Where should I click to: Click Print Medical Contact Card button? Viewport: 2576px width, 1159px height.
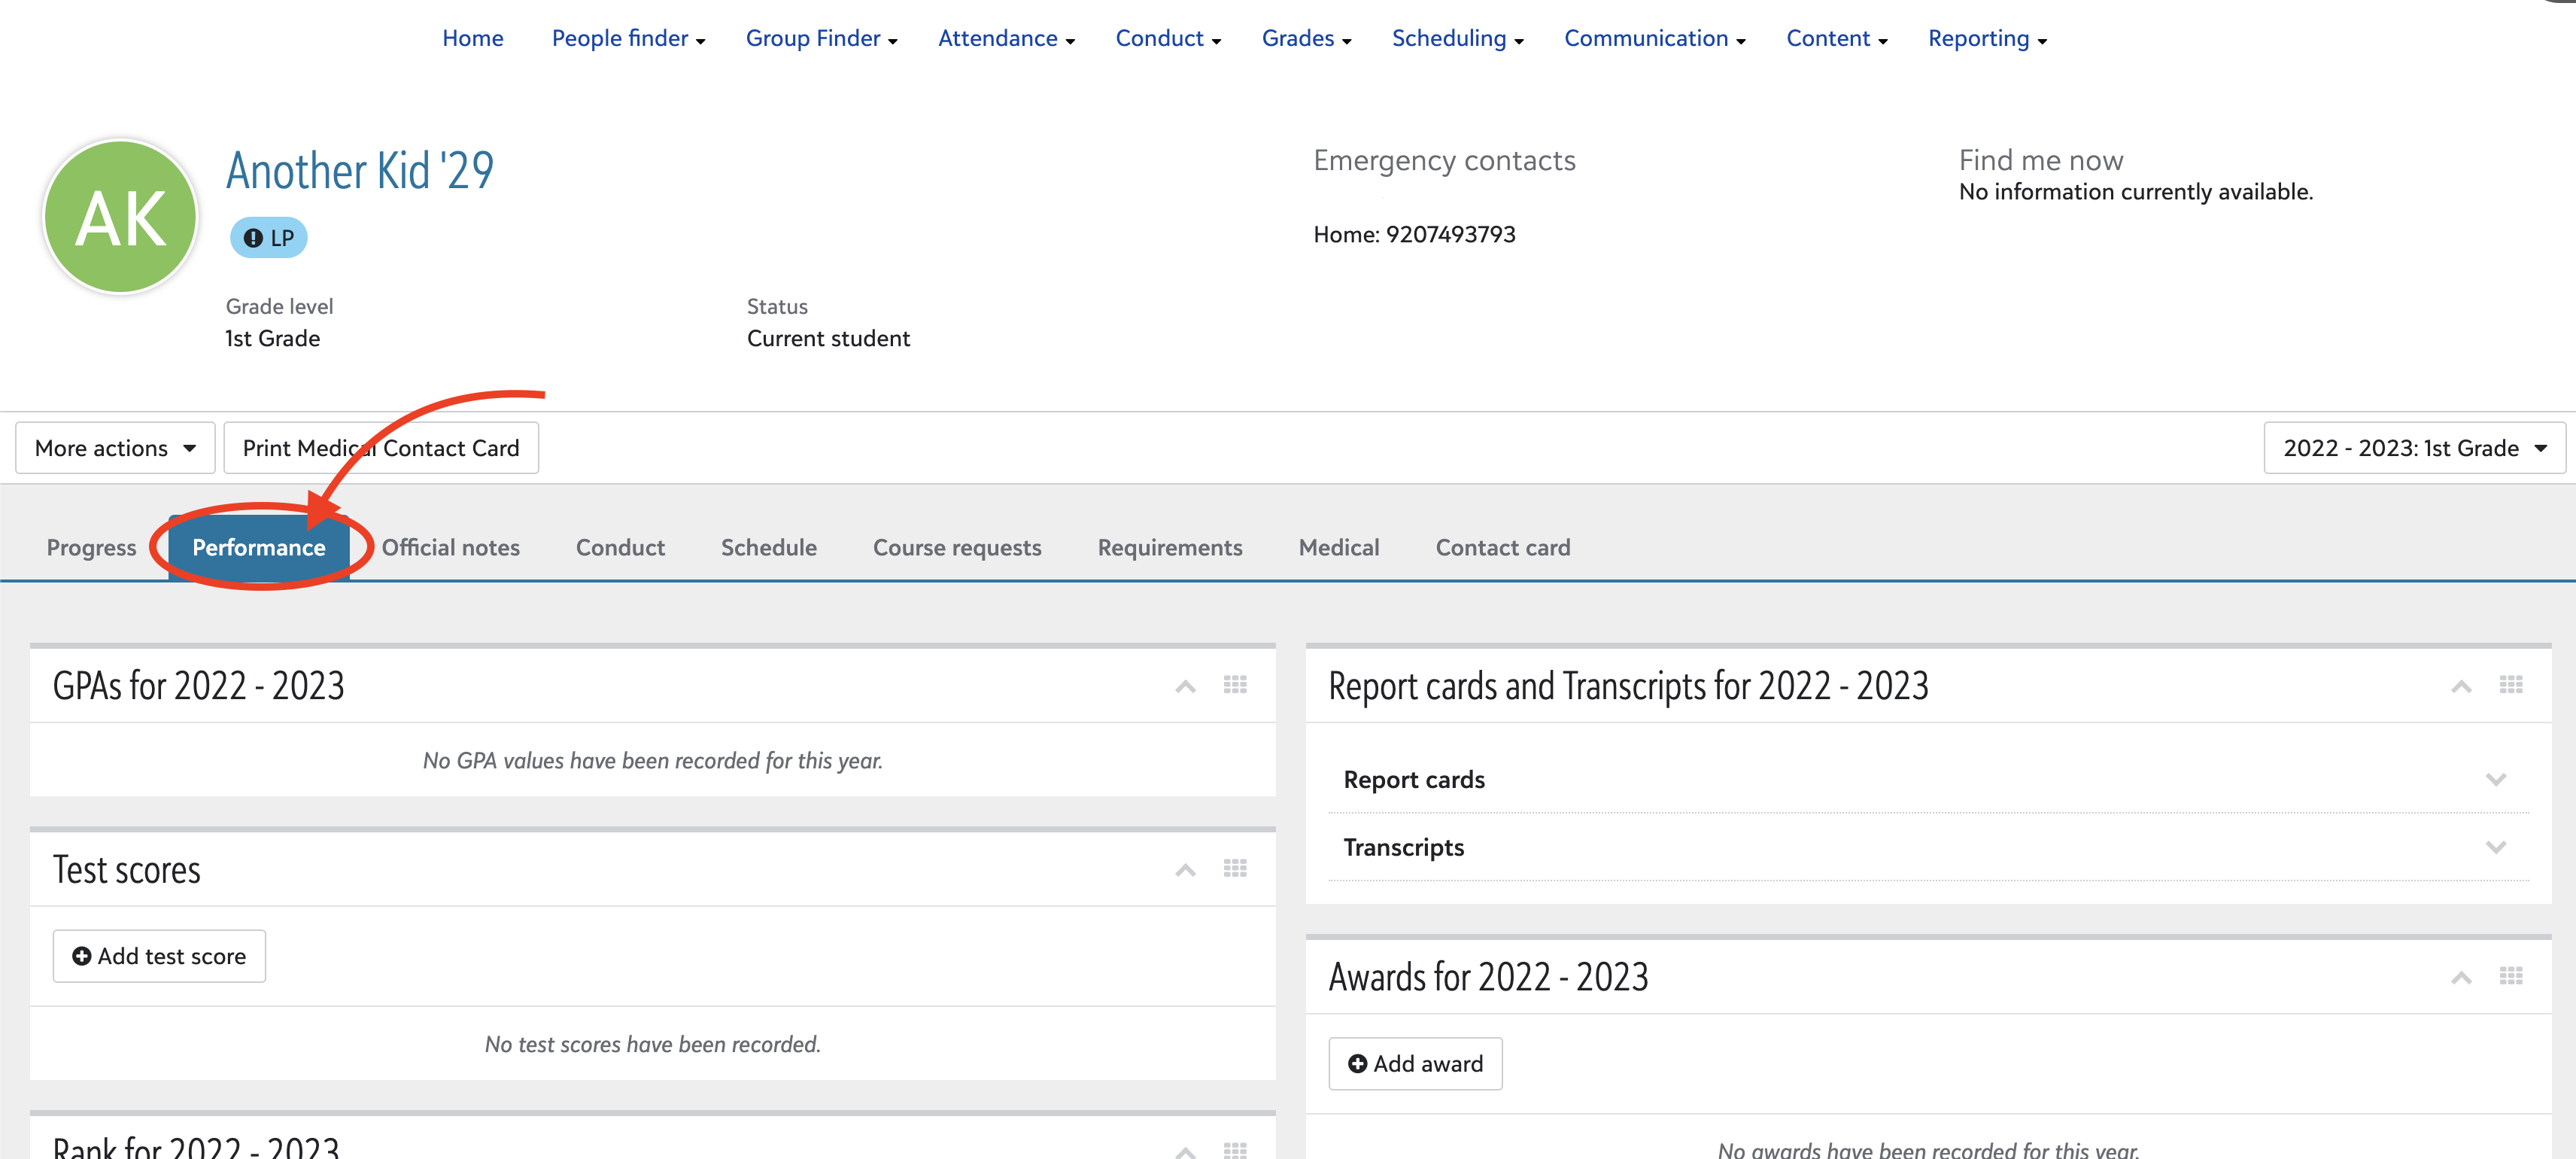pyautogui.click(x=381, y=448)
